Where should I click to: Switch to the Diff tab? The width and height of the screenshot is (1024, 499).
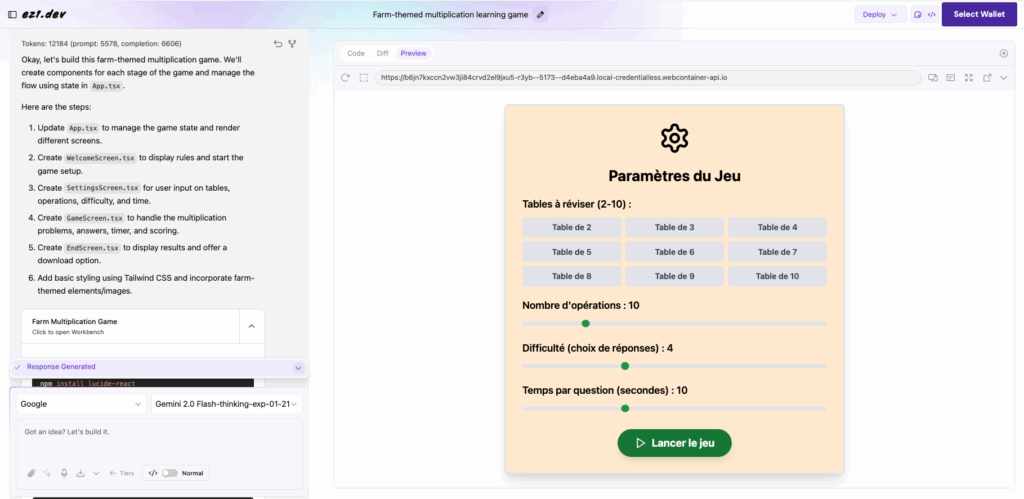click(x=382, y=53)
